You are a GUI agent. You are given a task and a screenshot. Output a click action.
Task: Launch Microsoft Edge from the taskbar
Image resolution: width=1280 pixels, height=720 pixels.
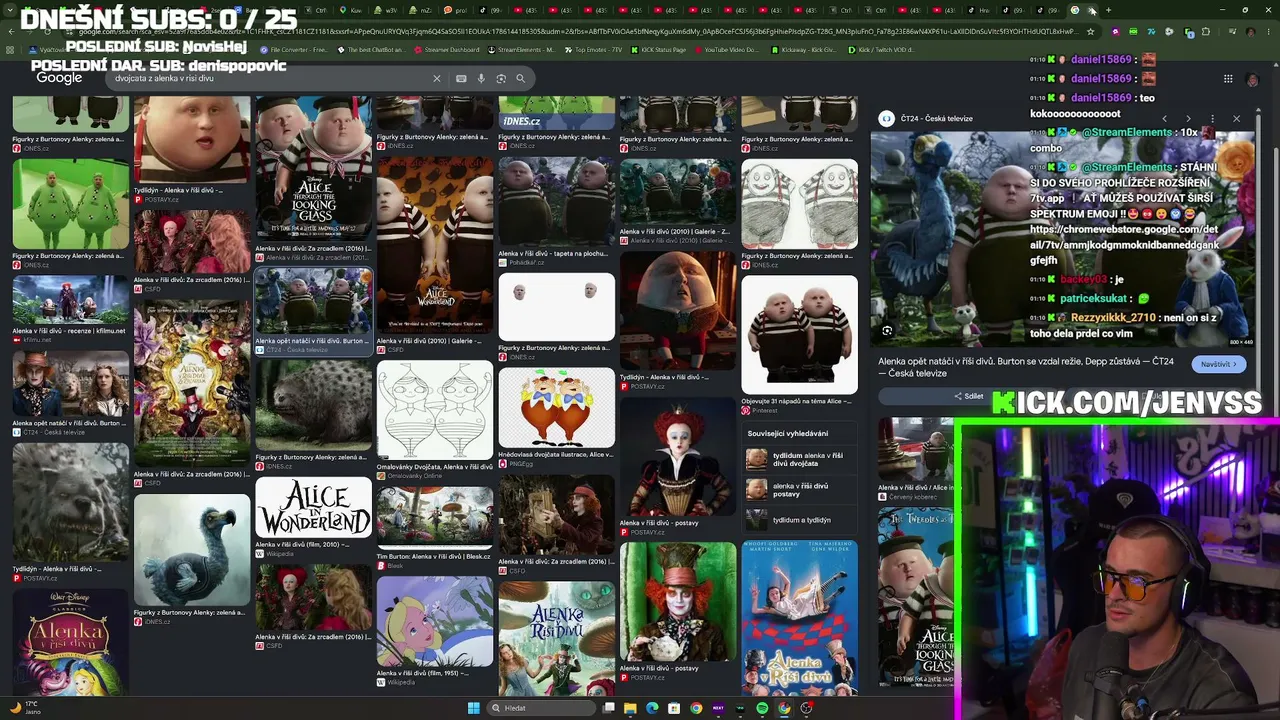652,708
